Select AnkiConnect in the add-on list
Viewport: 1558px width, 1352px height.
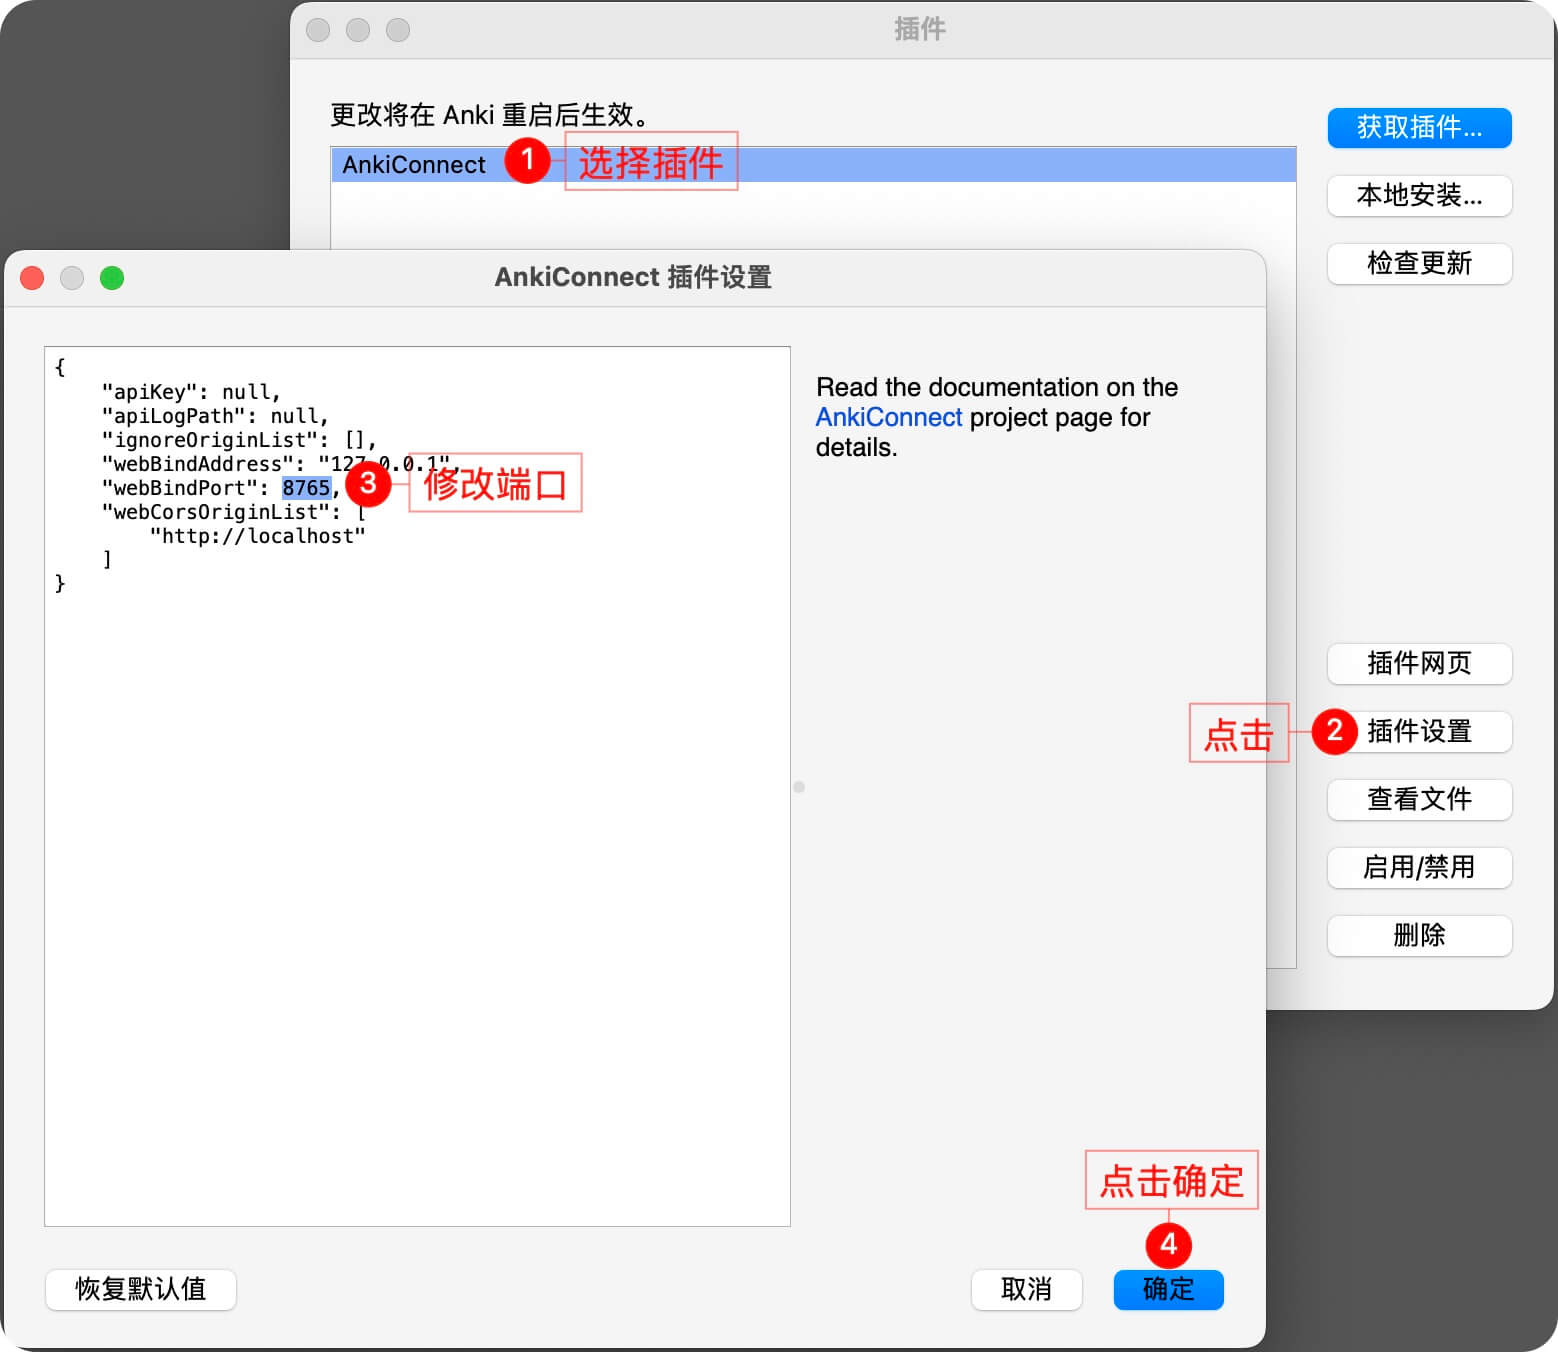coord(813,165)
